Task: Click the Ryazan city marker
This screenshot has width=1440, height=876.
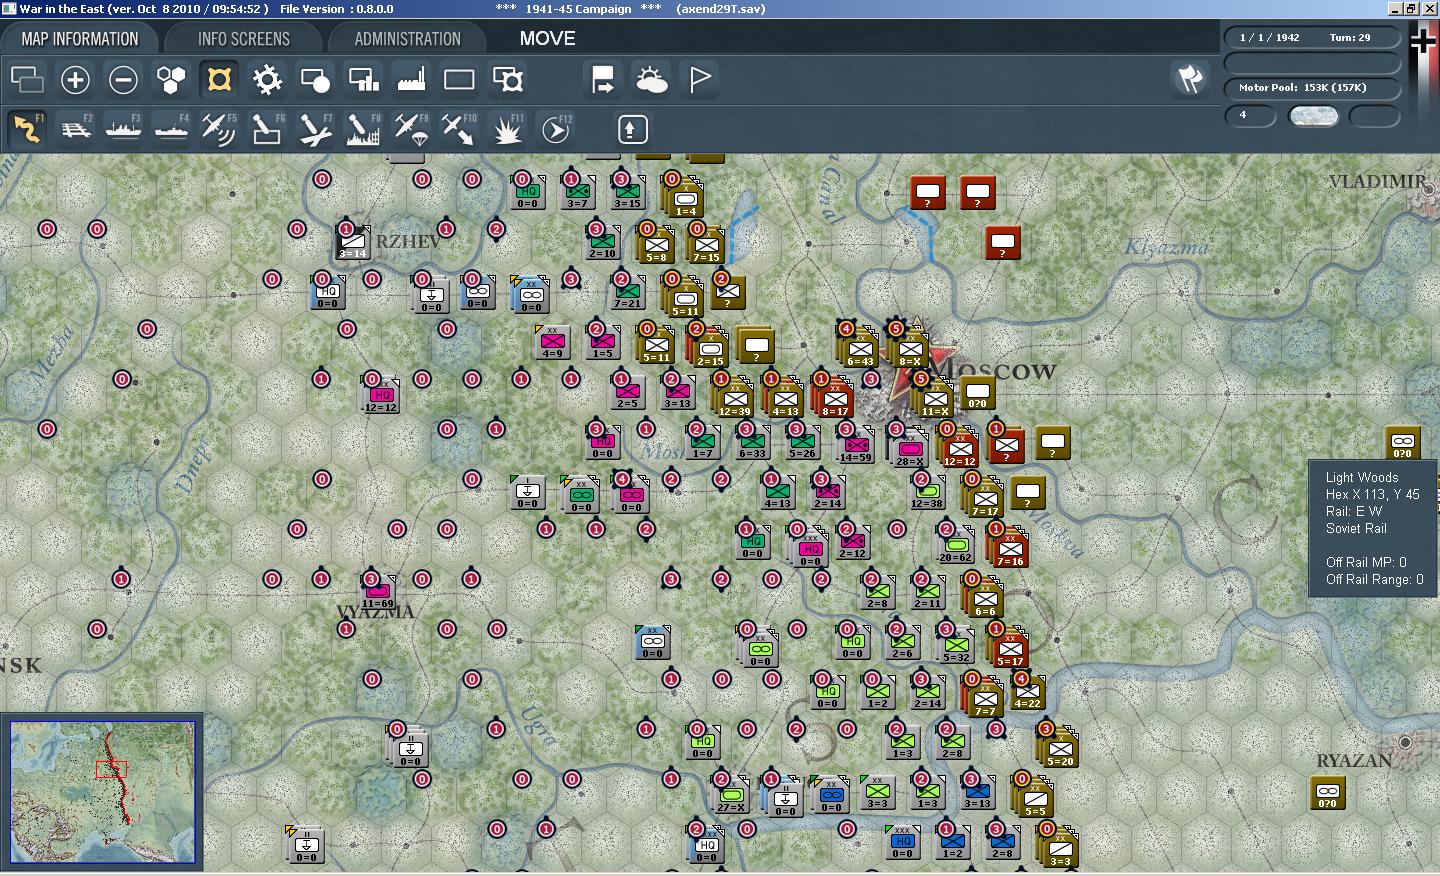Action: [x=1406, y=743]
